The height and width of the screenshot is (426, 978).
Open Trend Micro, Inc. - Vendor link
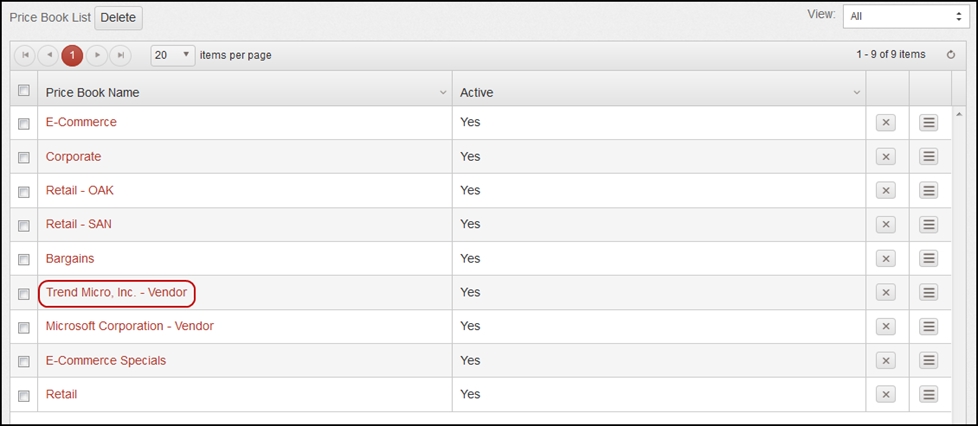coord(116,293)
